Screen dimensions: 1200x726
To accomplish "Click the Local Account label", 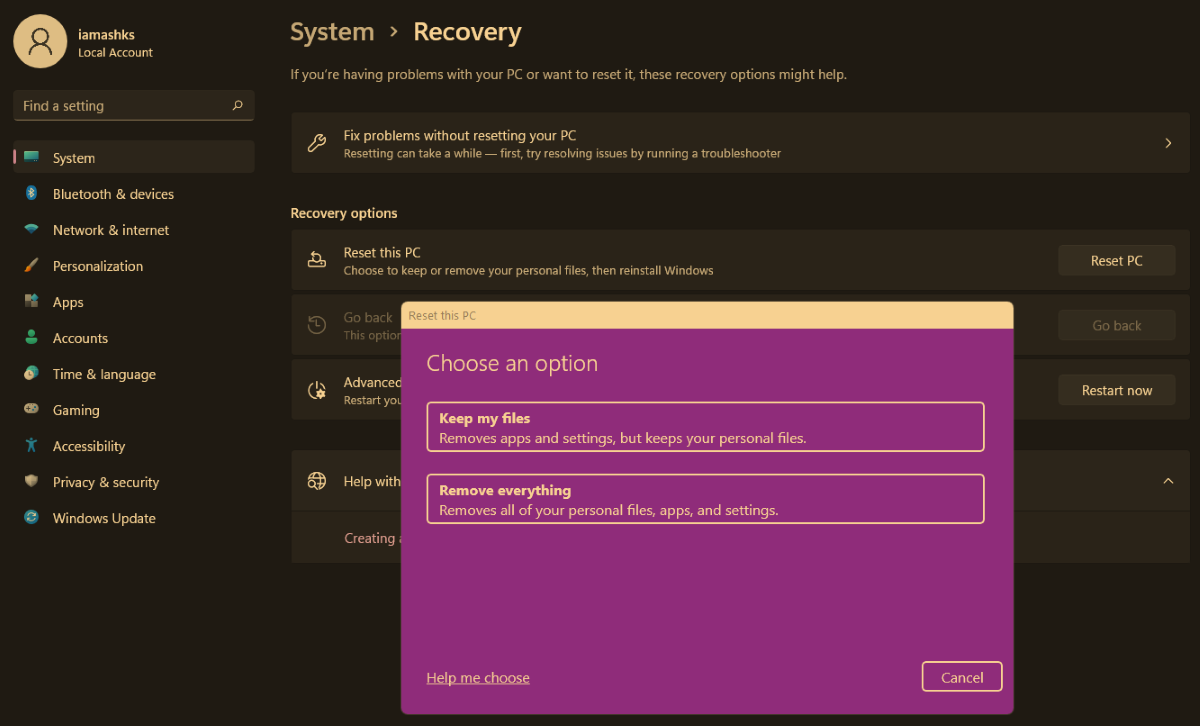I will click(115, 53).
